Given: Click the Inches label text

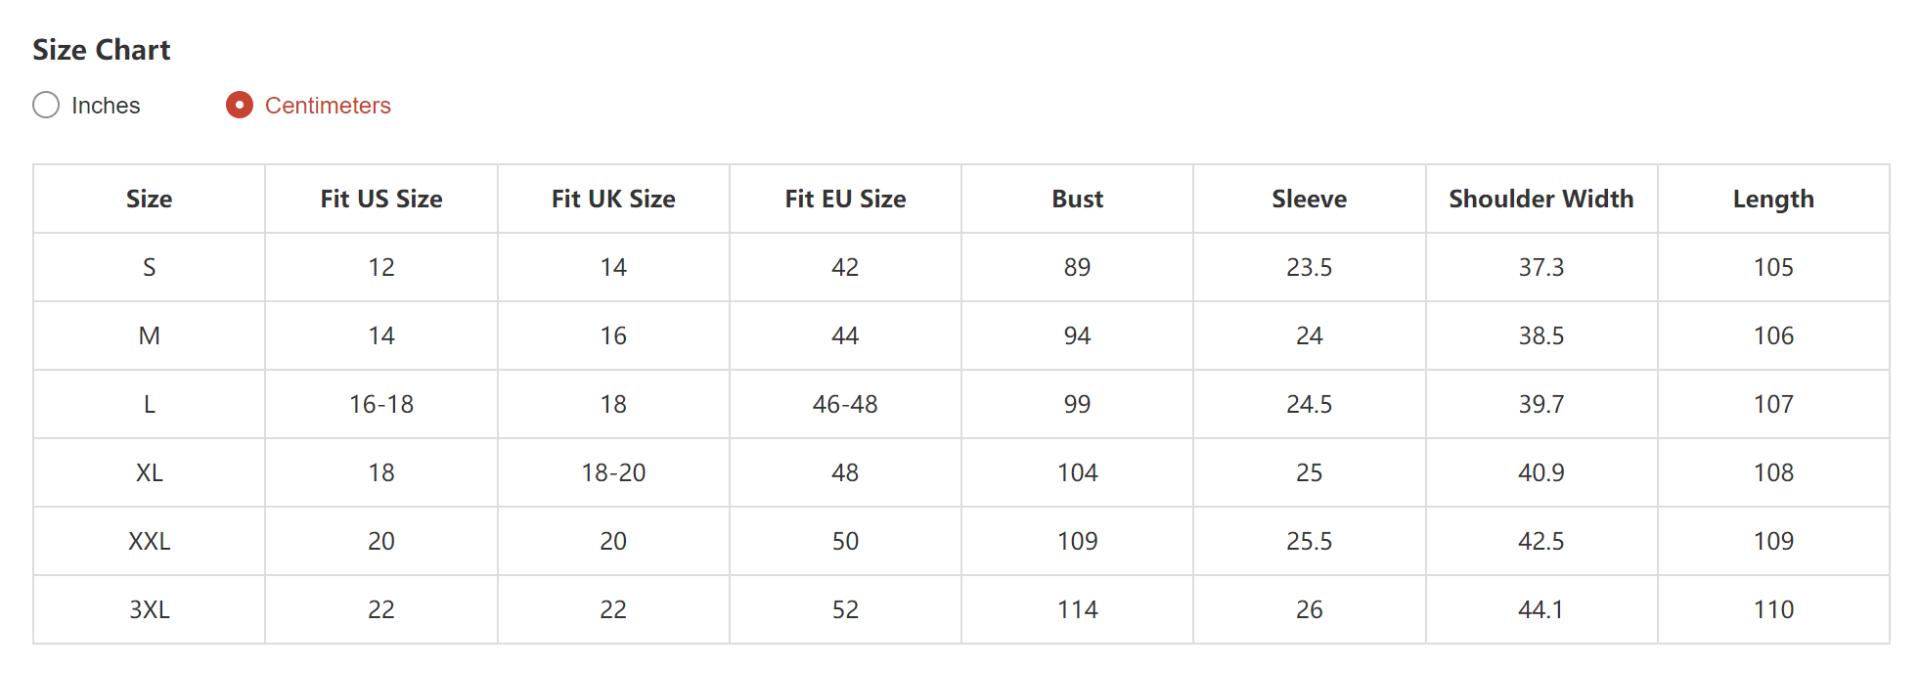Looking at the screenshot, I should click(x=106, y=105).
